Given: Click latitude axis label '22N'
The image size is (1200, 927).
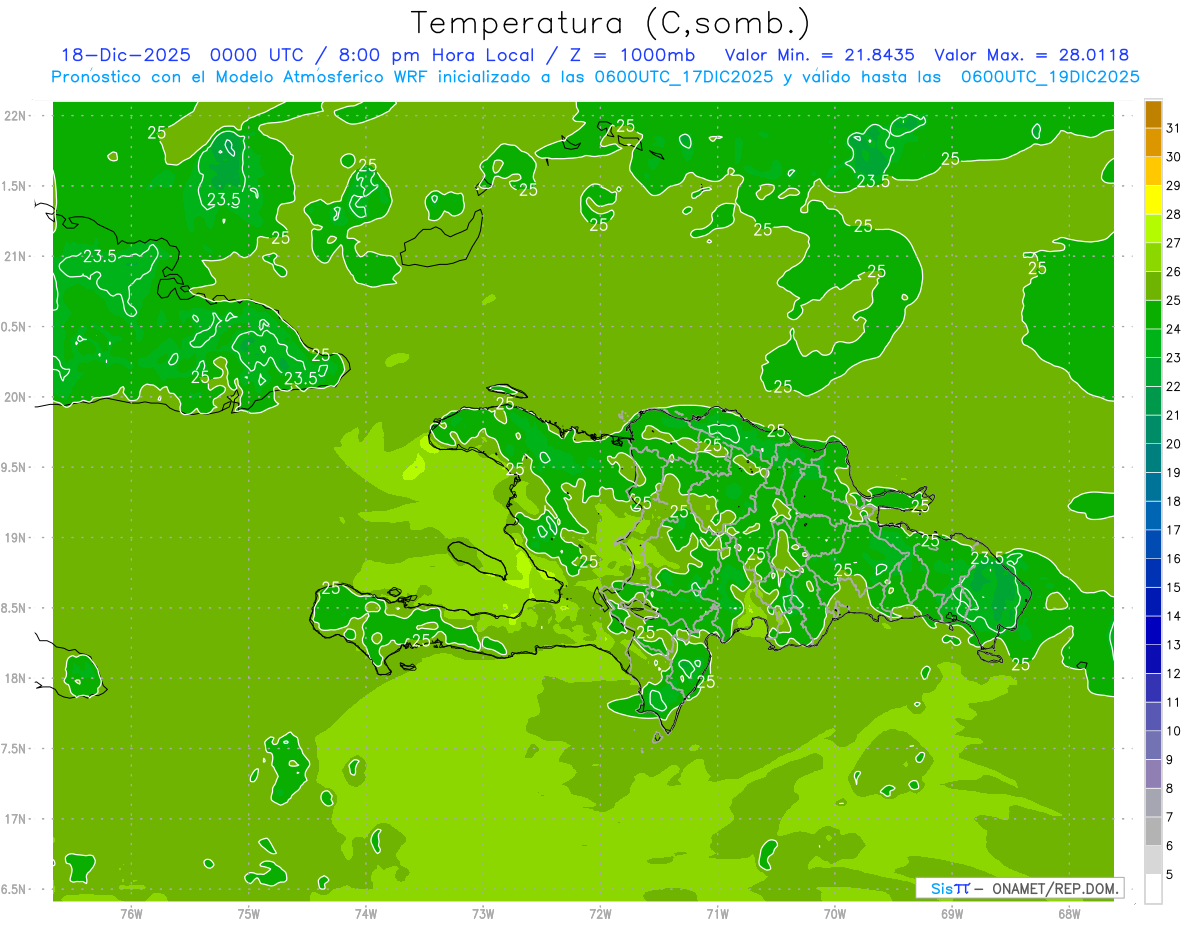Looking at the screenshot, I should (15, 116).
